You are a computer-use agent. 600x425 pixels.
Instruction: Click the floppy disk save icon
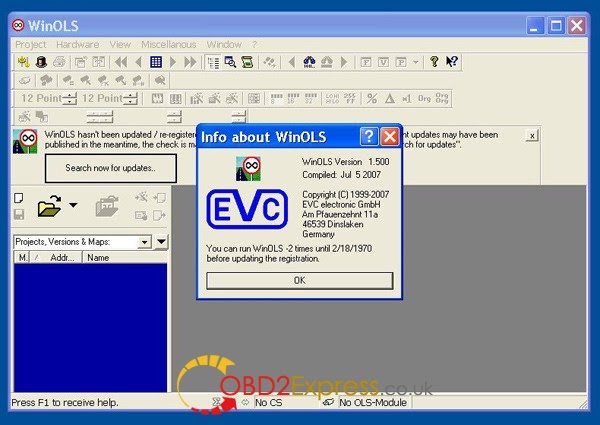[19, 215]
